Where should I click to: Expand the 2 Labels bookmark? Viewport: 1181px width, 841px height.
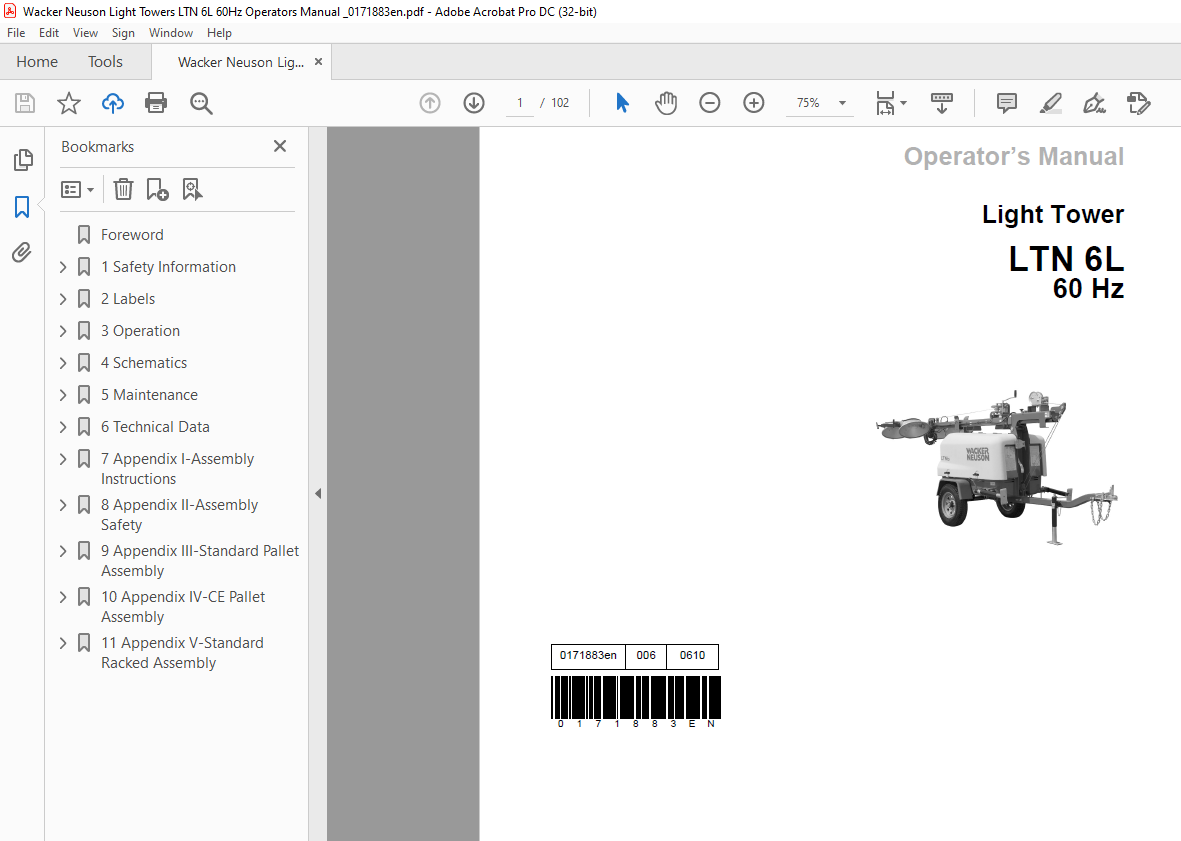pos(63,299)
